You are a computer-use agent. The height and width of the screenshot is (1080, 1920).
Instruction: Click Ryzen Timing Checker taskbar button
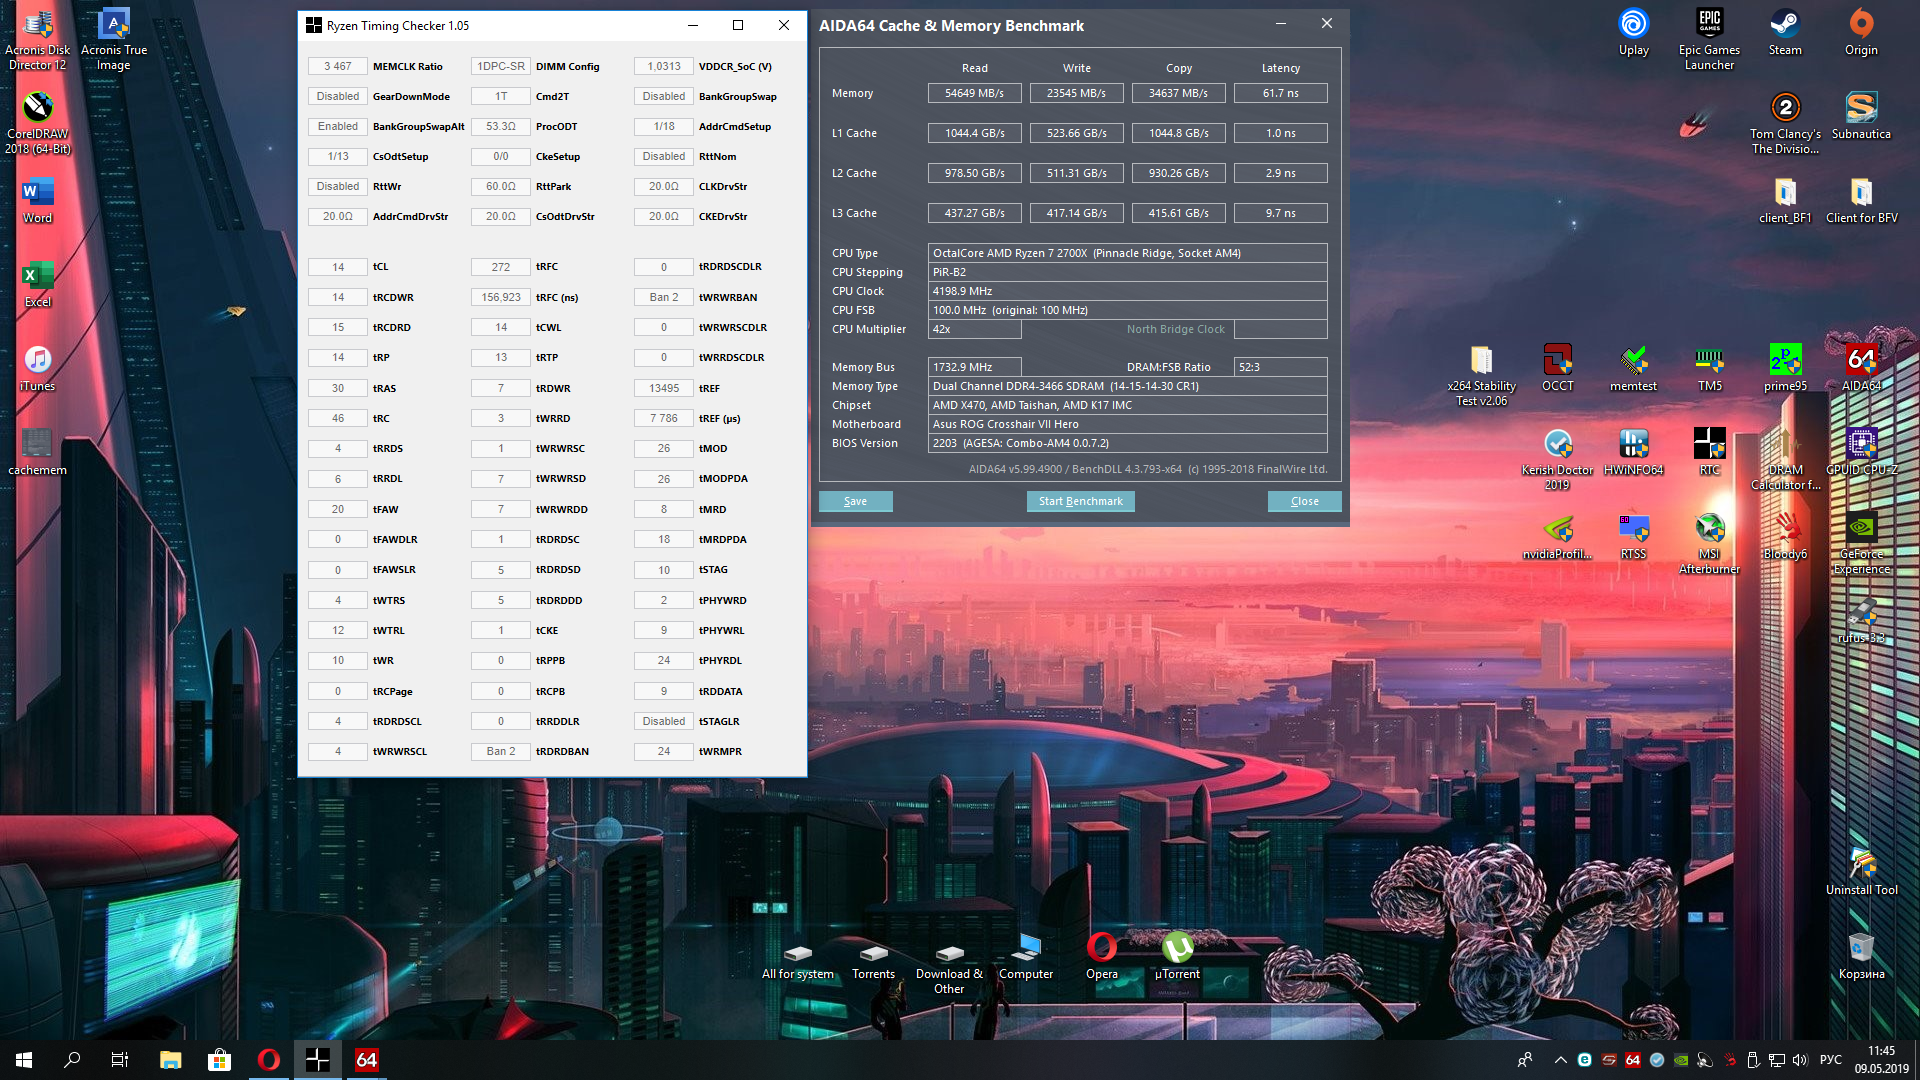coord(317,1059)
